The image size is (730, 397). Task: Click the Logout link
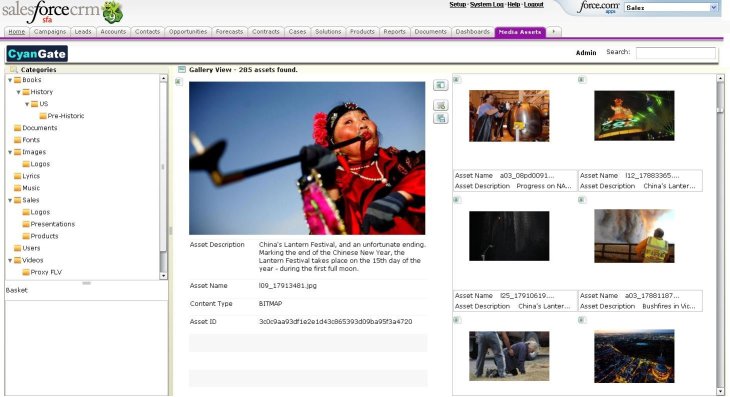[x=534, y=5]
